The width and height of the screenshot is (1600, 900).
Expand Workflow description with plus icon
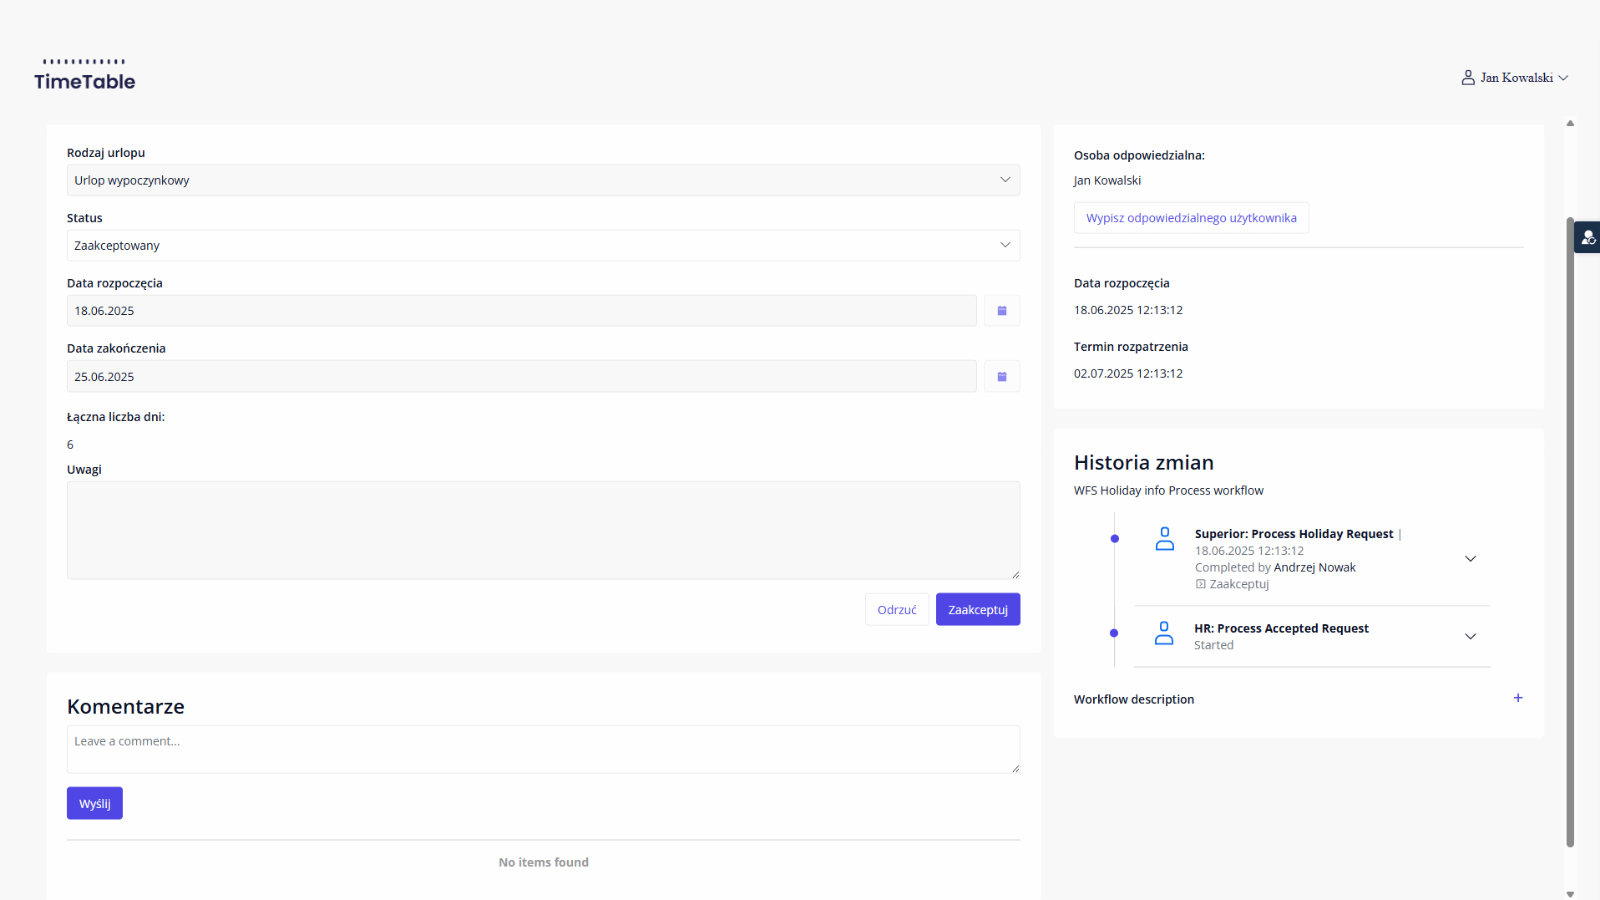[1518, 698]
